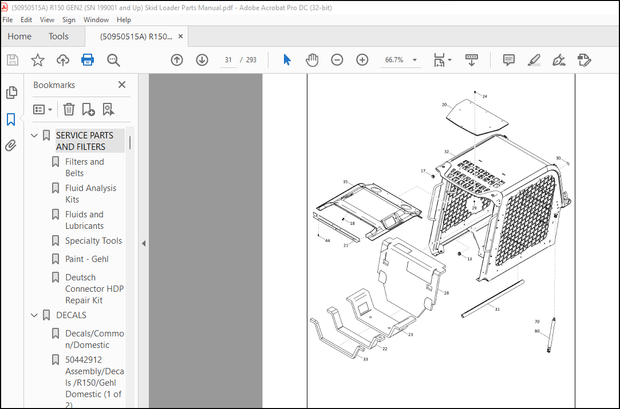Open the bookmarks options menu dropdown

[43, 110]
